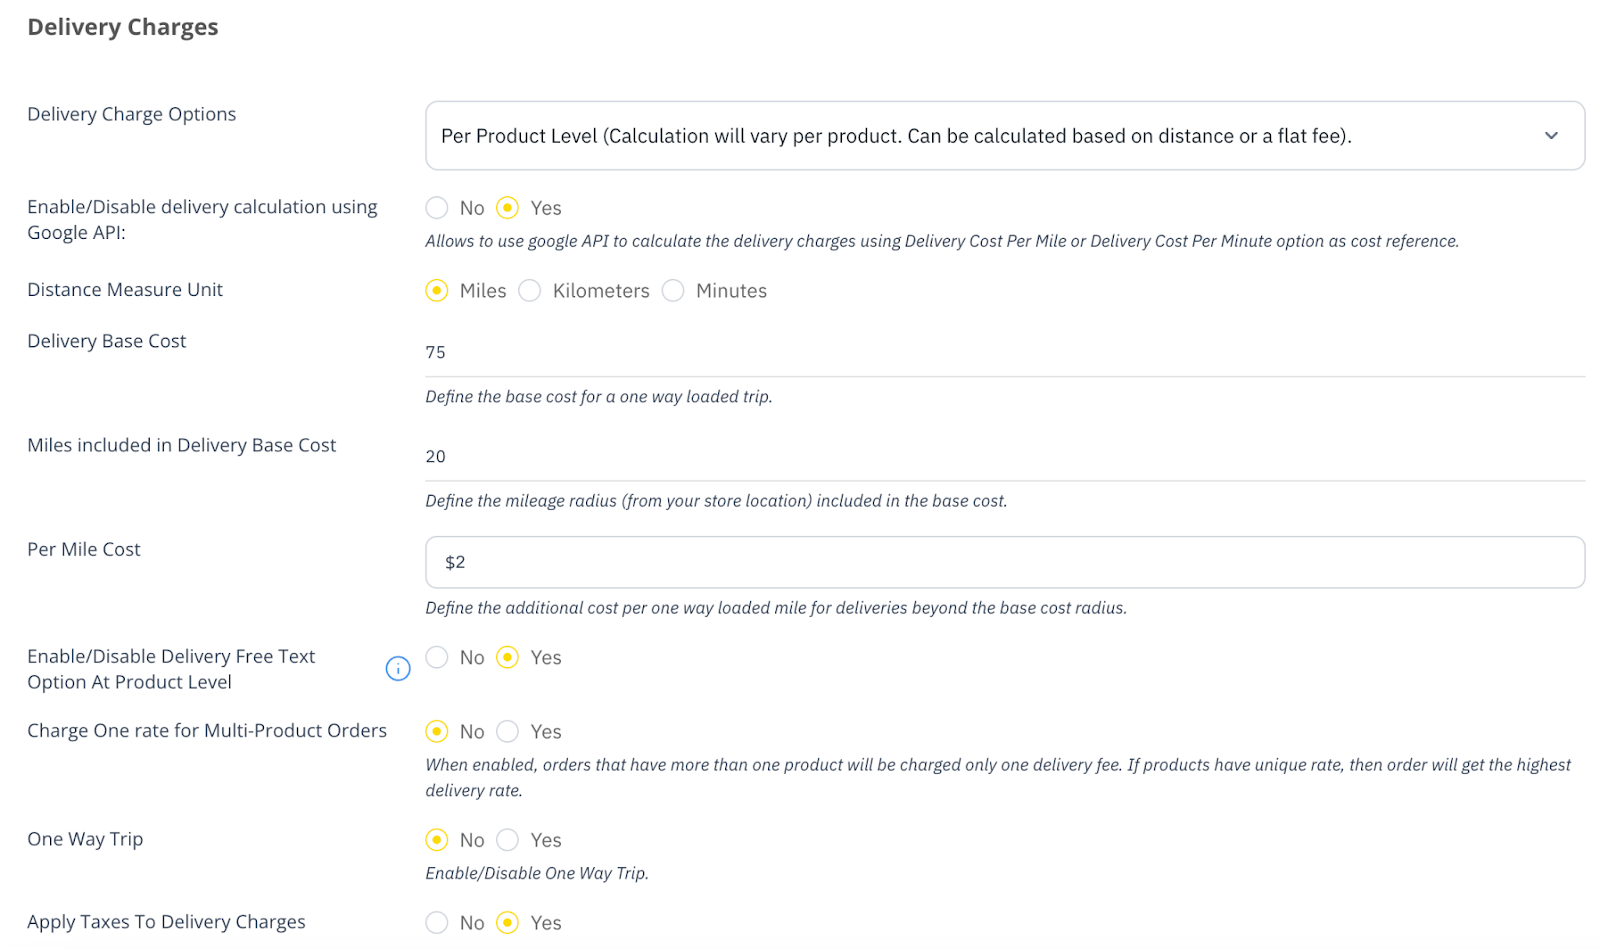
Task: Choose Minutes as Distance Measure Unit
Action: 673,291
